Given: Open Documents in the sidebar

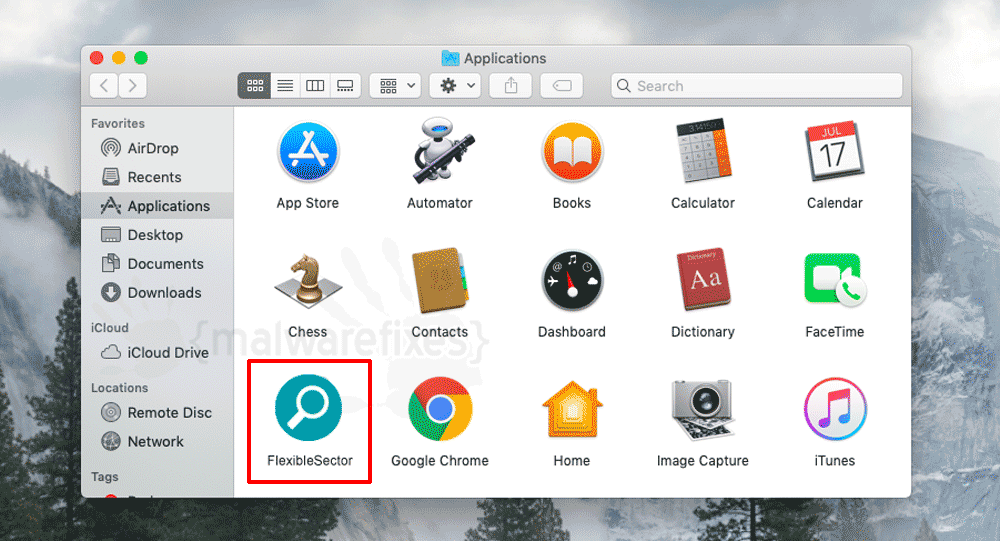Looking at the screenshot, I should tap(158, 263).
